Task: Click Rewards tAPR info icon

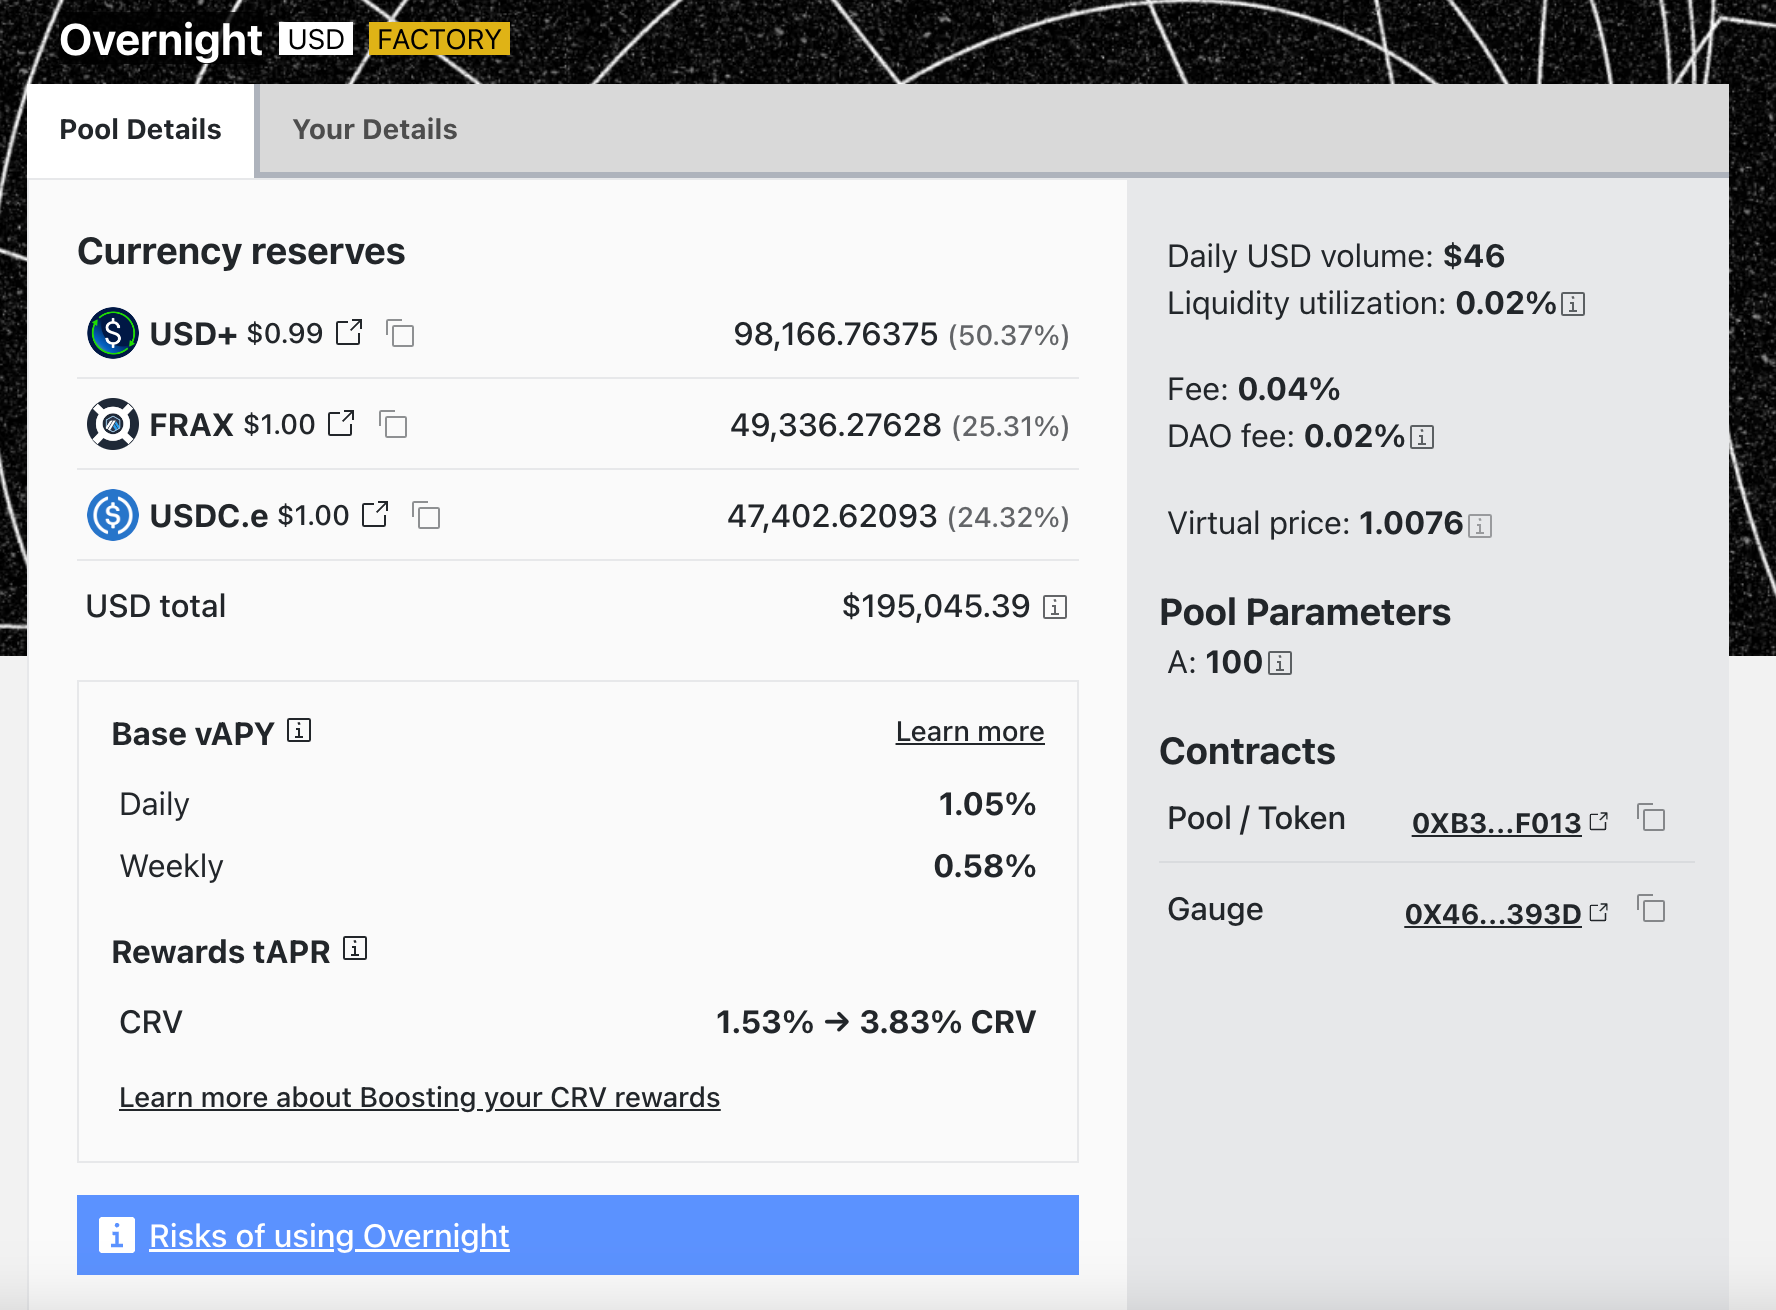Action: coord(355,948)
